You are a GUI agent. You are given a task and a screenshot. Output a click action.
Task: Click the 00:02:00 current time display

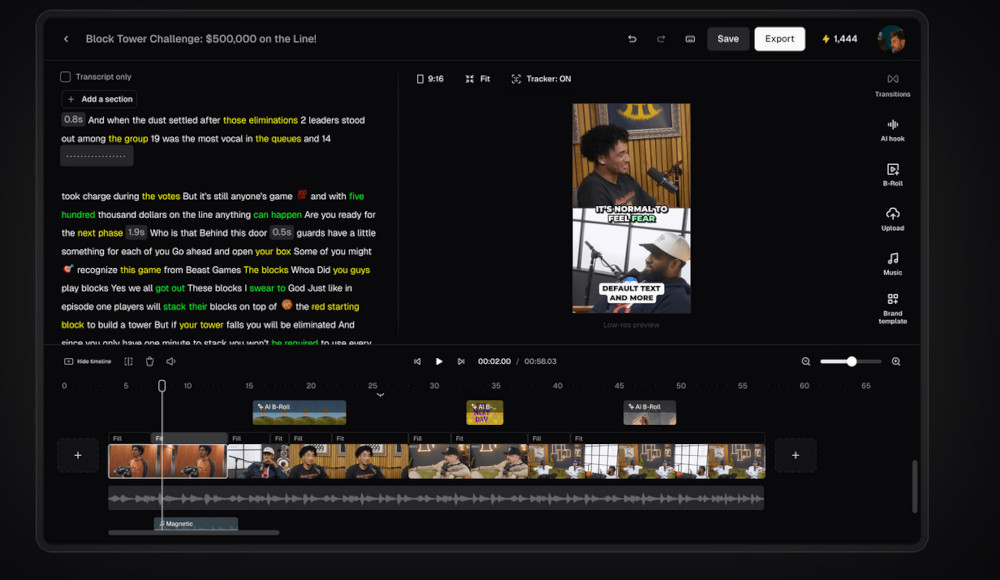pyautogui.click(x=494, y=361)
